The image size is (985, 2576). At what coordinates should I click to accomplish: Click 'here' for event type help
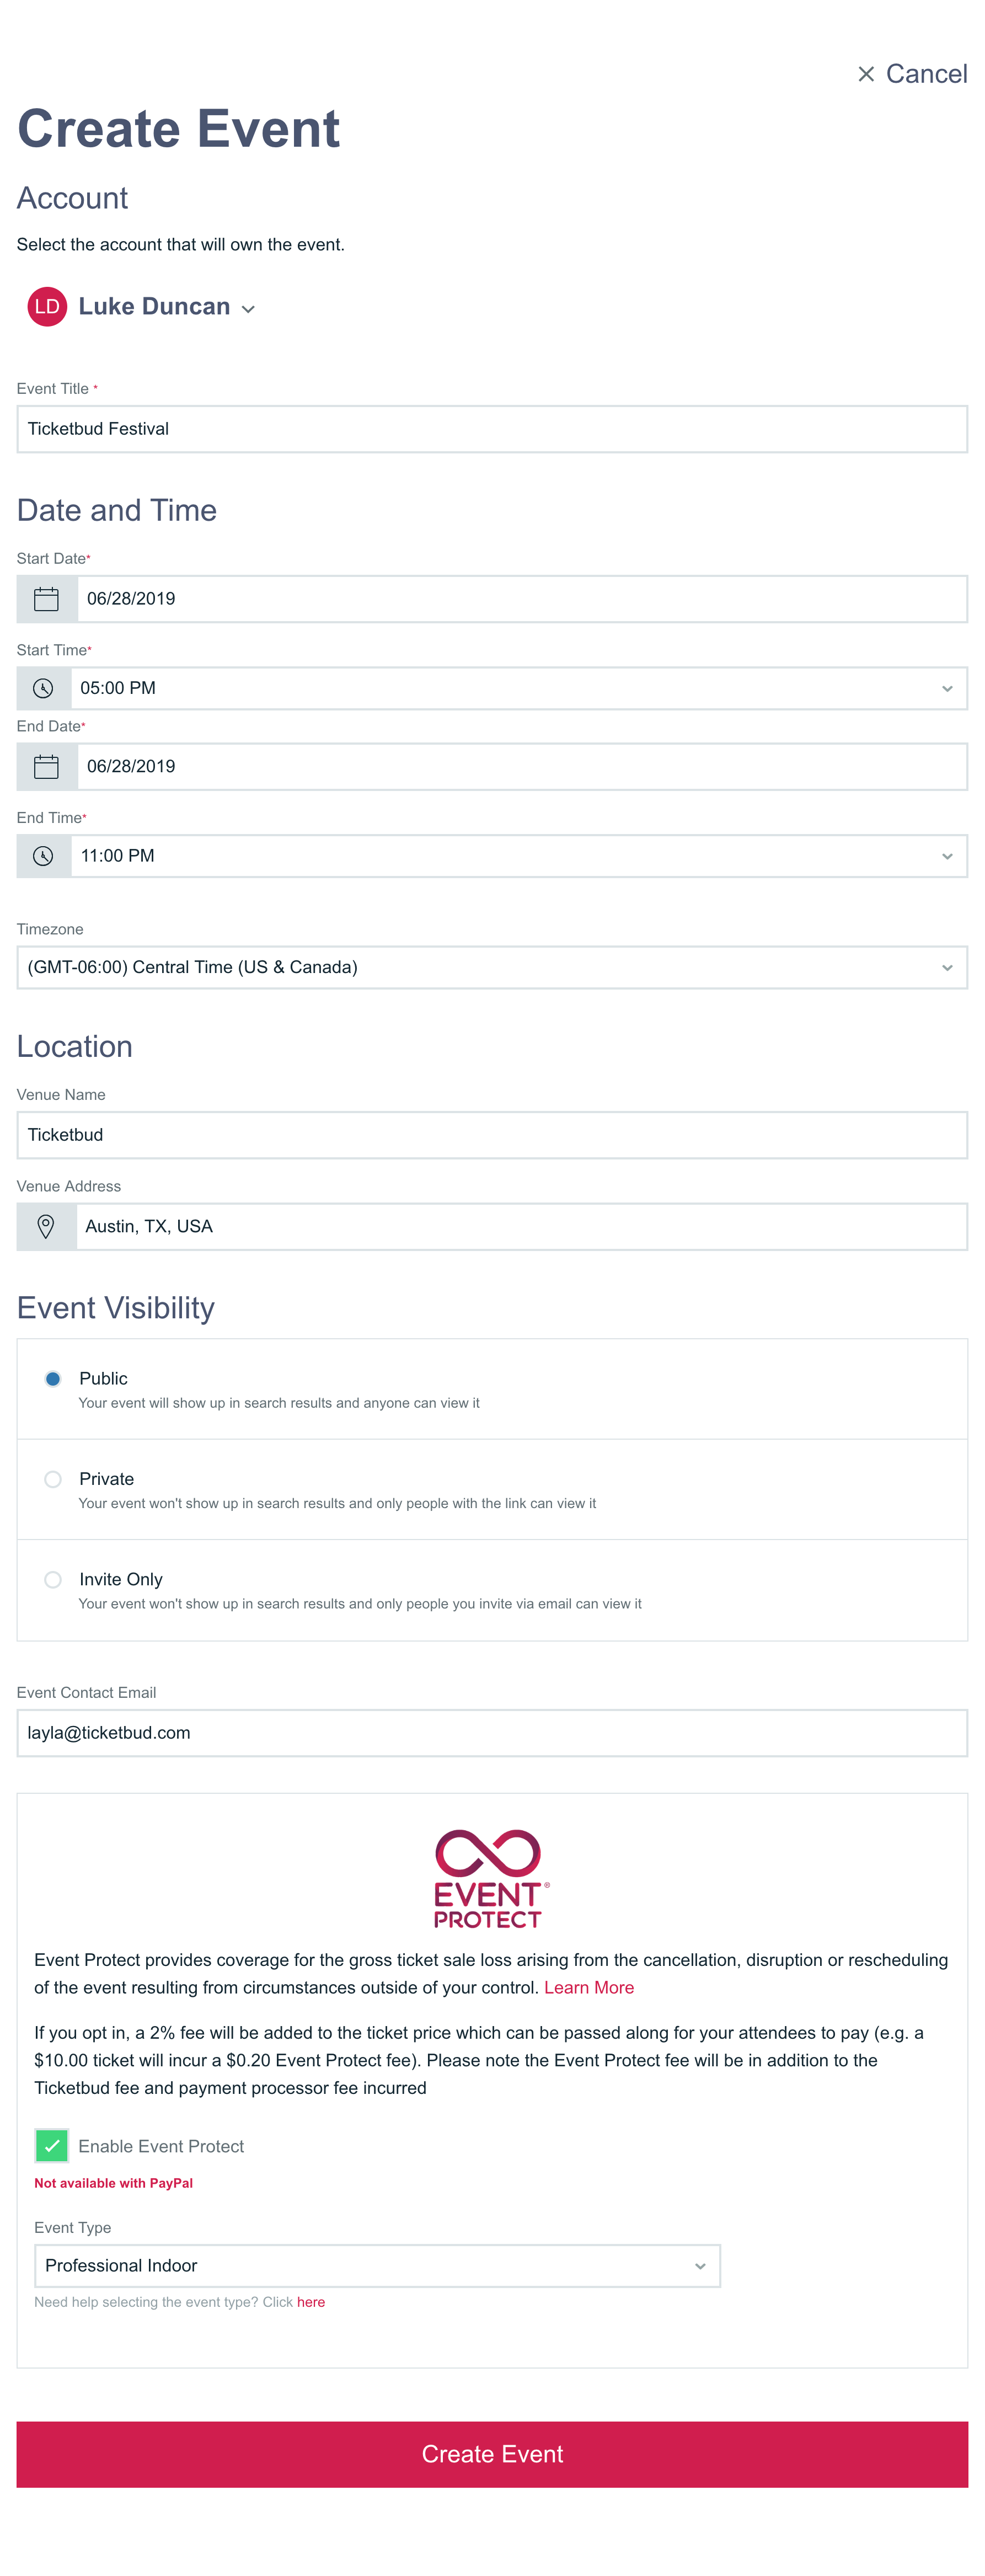[x=311, y=2302]
